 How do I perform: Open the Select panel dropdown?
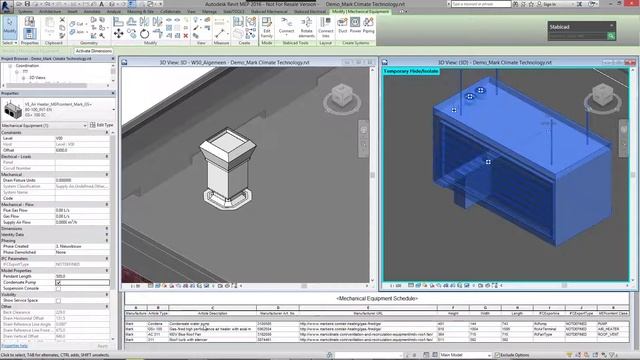[x=10, y=42]
